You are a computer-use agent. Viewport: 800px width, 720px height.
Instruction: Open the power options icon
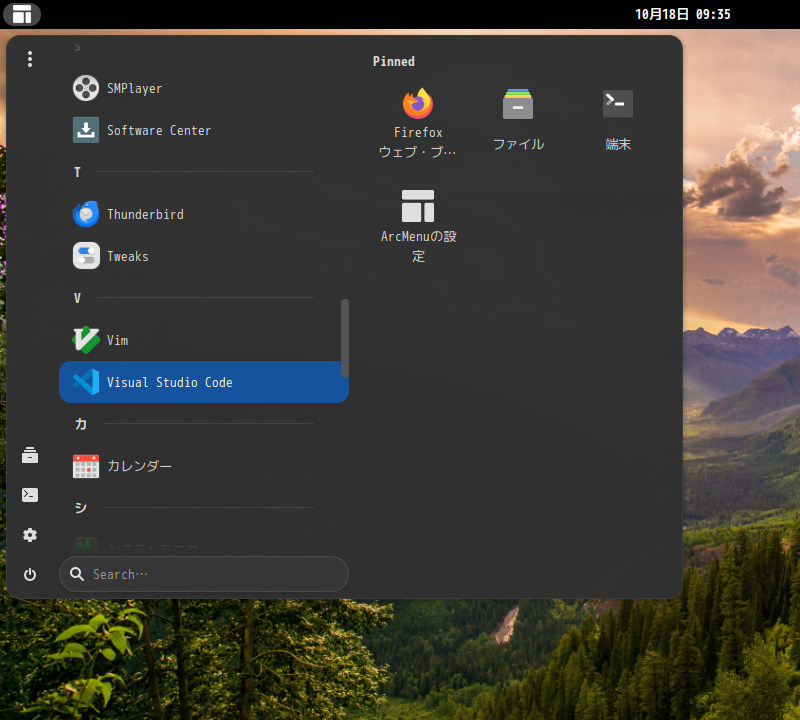pos(30,575)
